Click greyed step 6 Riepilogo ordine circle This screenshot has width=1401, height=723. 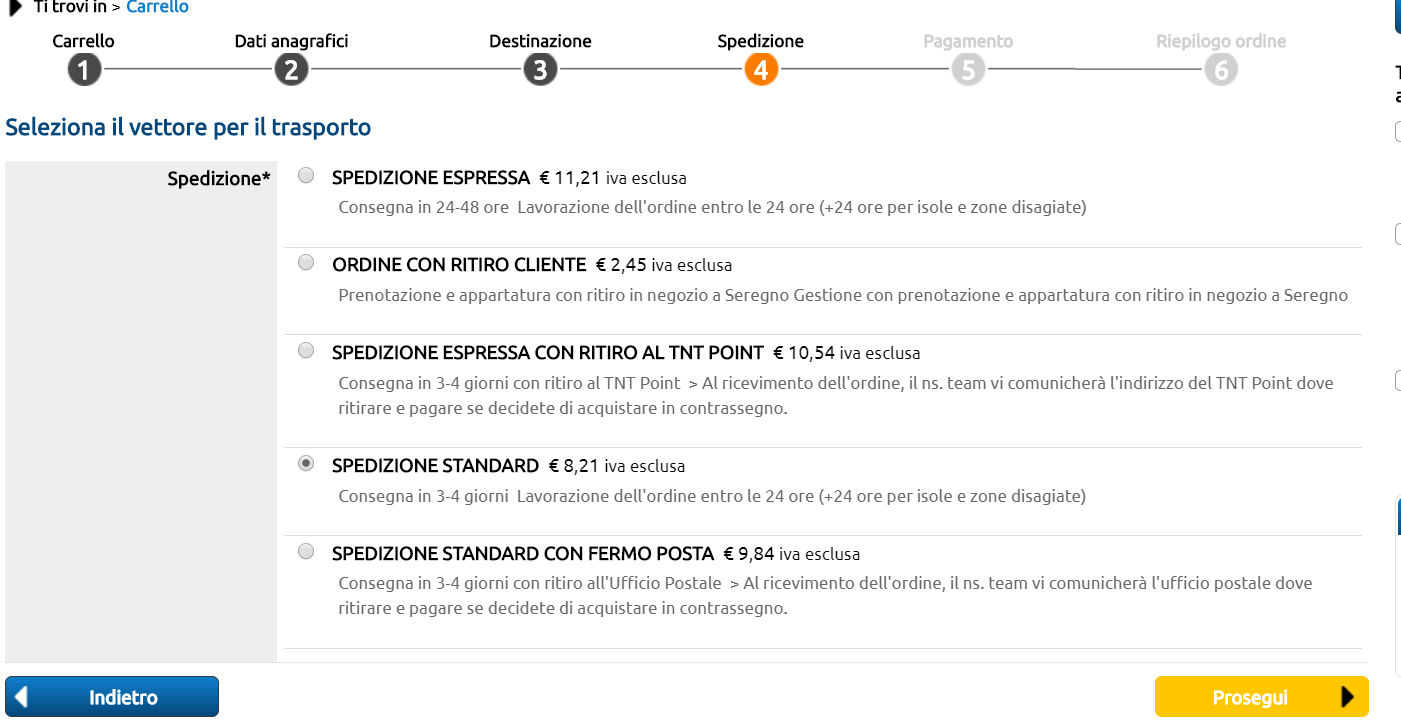(1221, 70)
